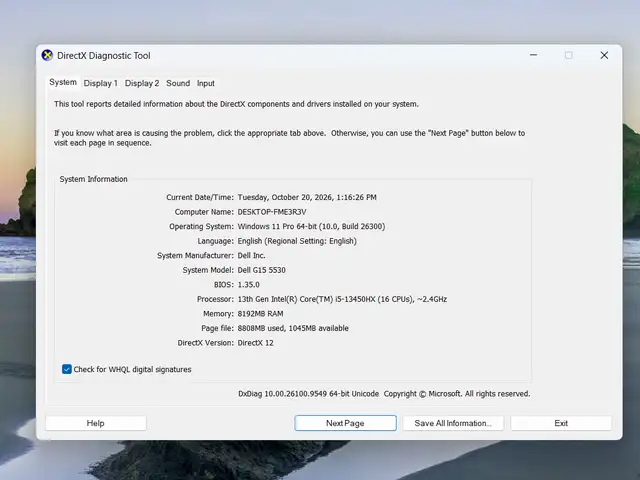
Task: Open the Display 2 tab
Action: click(142, 83)
